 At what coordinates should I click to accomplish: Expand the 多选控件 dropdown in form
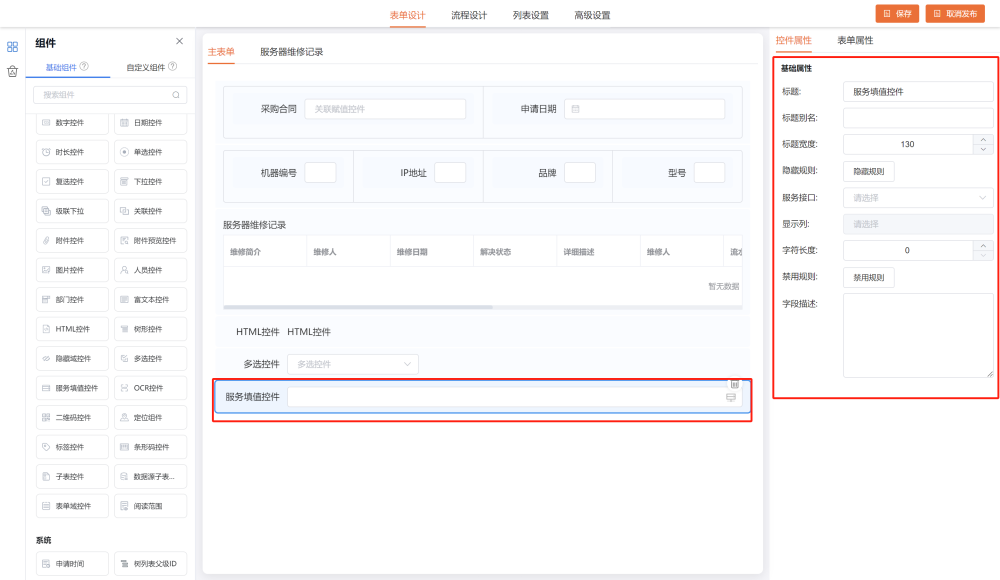tap(352, 365)
